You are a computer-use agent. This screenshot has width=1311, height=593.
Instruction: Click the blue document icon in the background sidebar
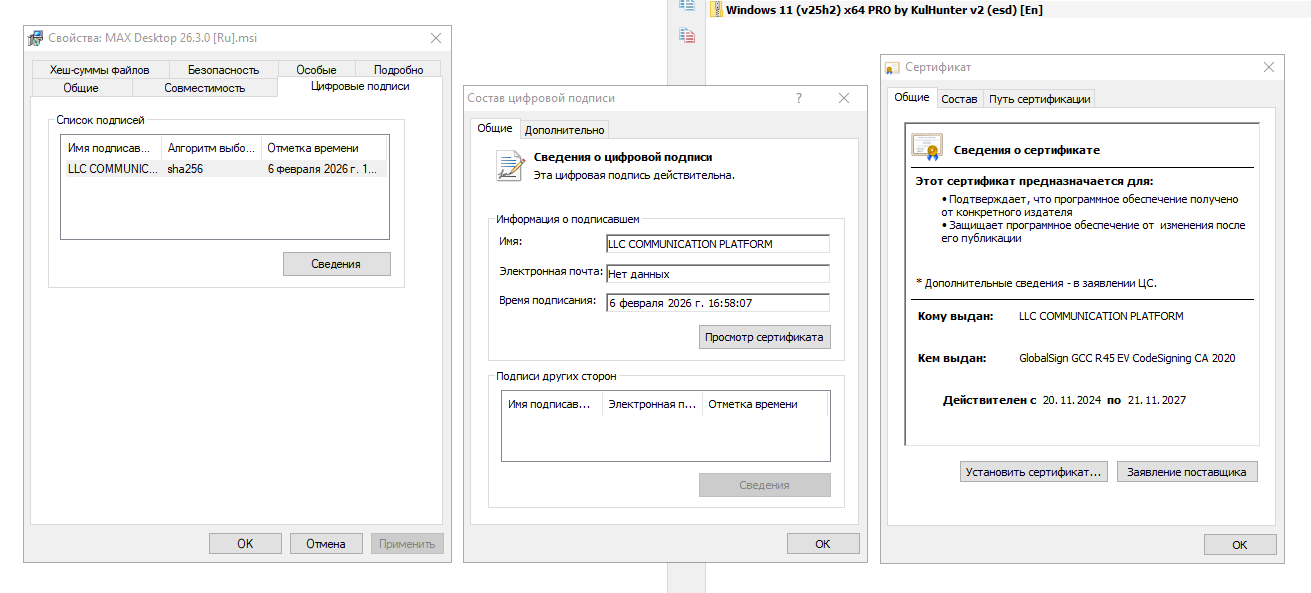tap(686, 5)
